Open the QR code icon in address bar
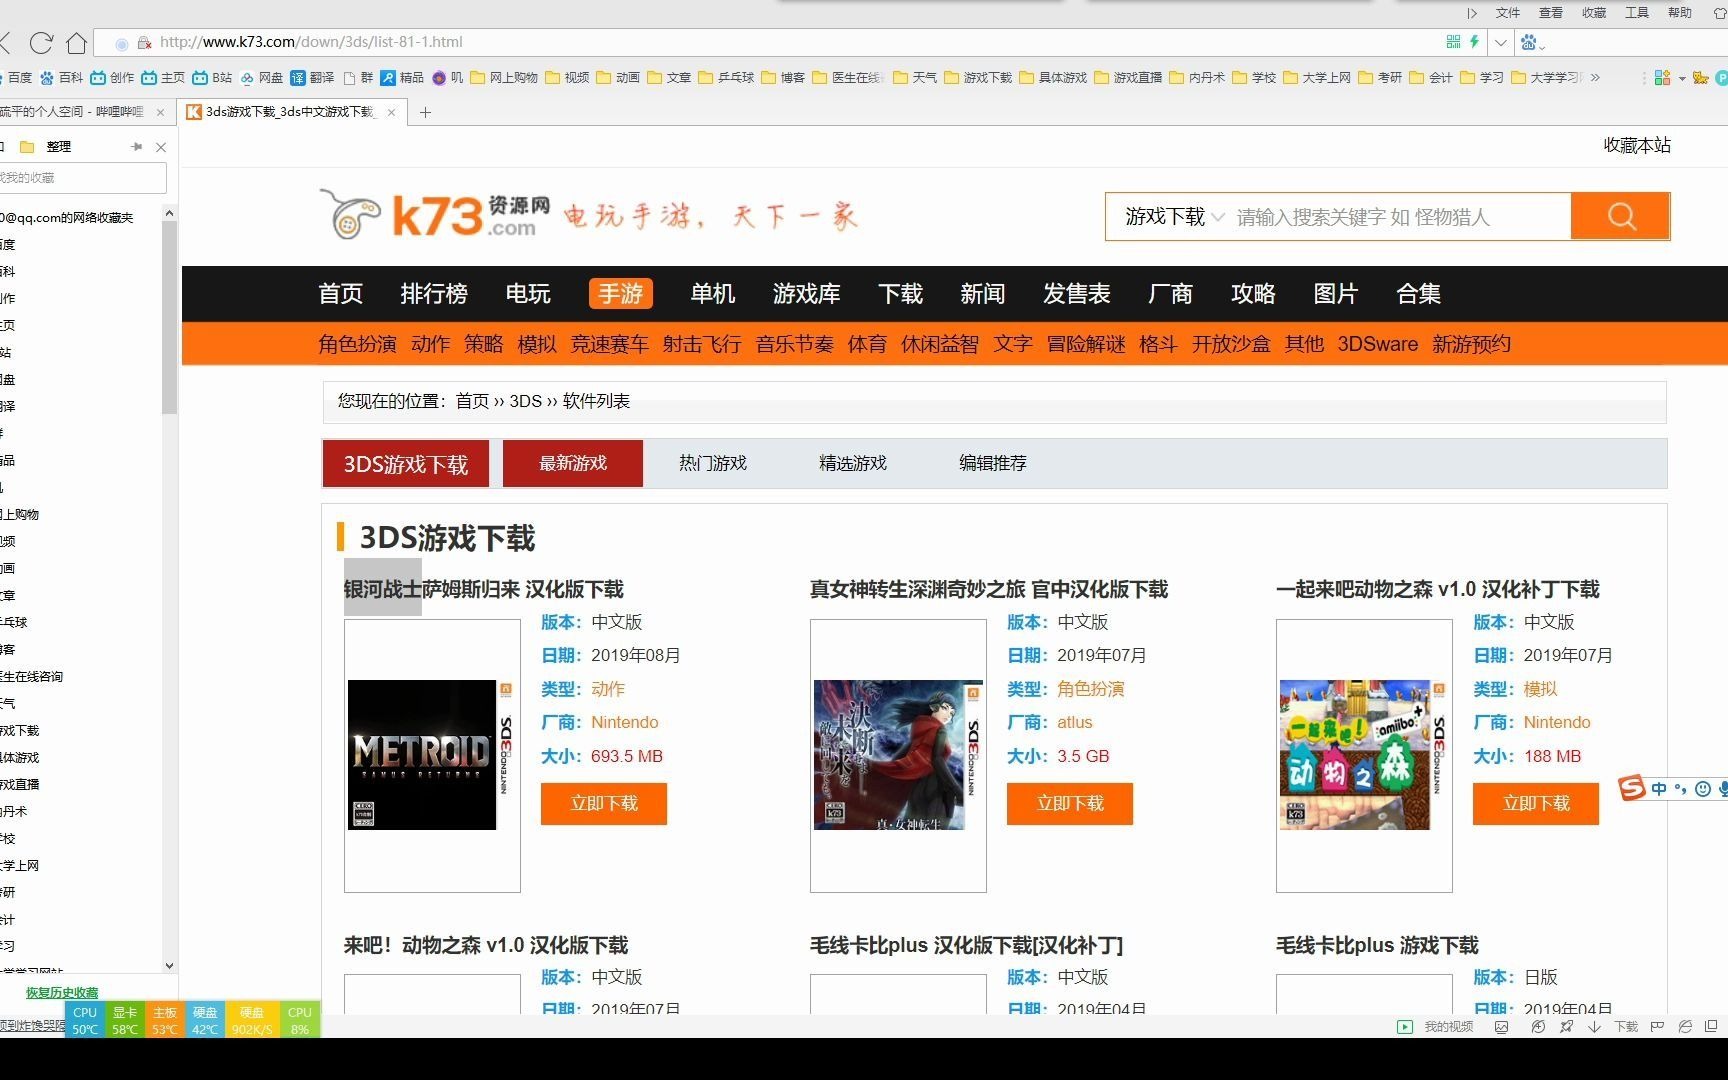Screen dimensions: 1728x1080 (x=1453, y=41)
